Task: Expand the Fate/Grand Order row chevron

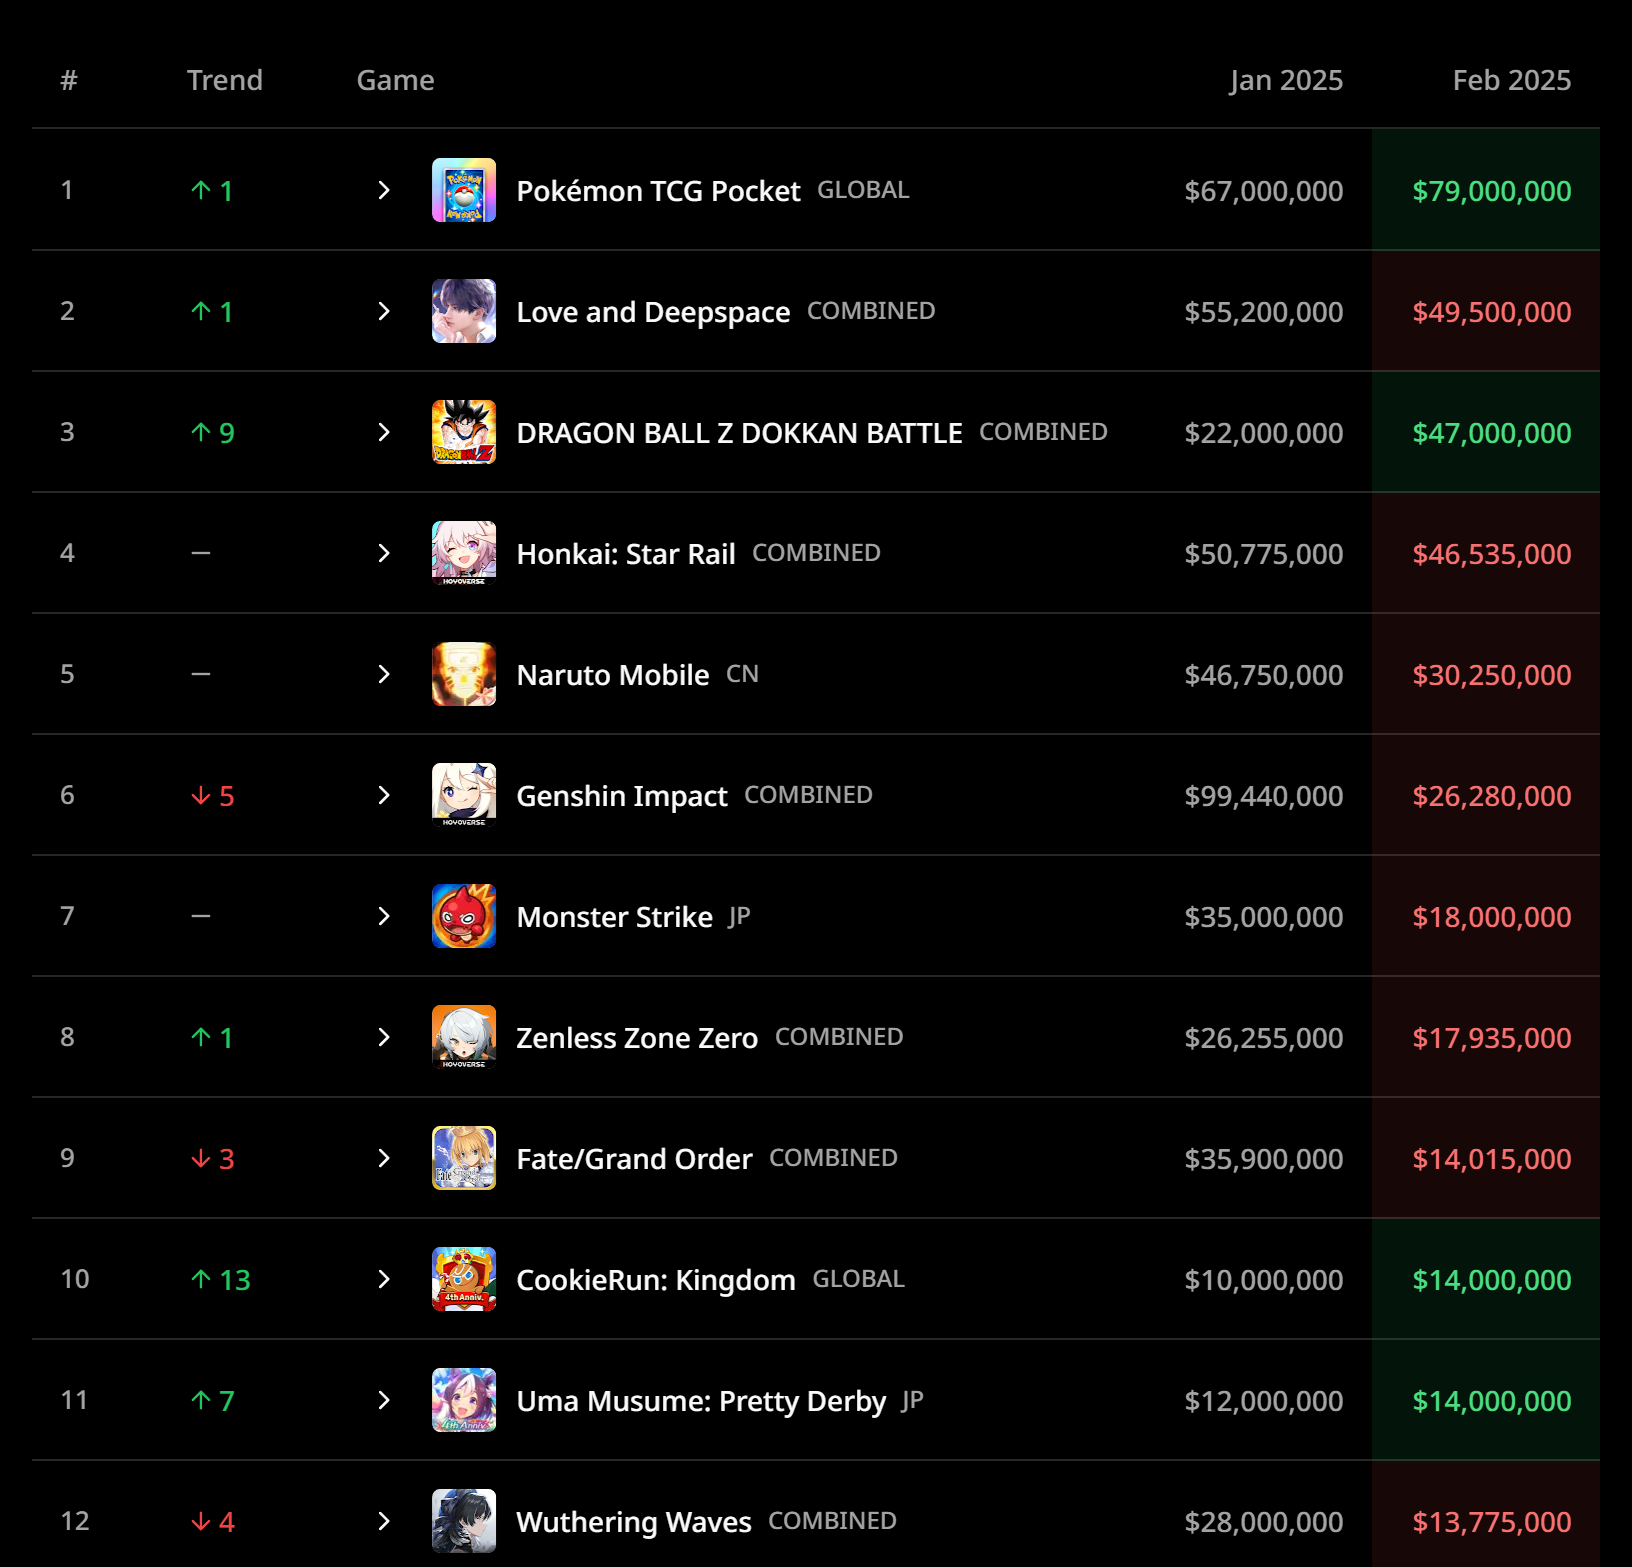Action: pos(384,1158)
